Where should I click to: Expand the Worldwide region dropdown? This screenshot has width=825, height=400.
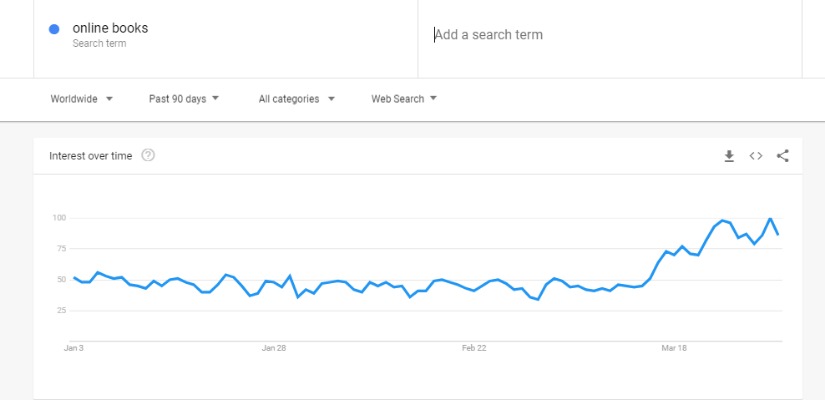[x=82, y=99]
